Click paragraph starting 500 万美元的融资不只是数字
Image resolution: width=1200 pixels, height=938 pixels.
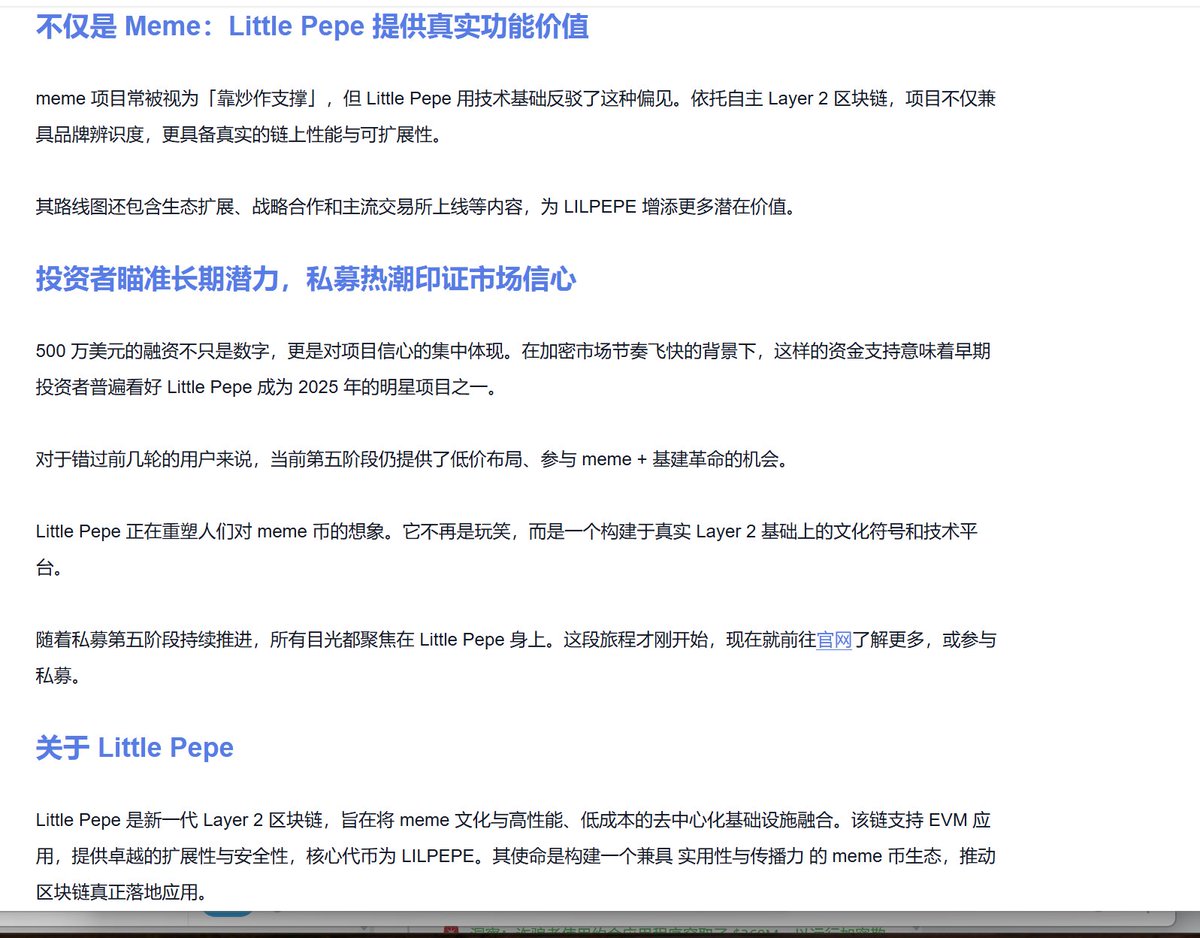click(x=514, y=369)
